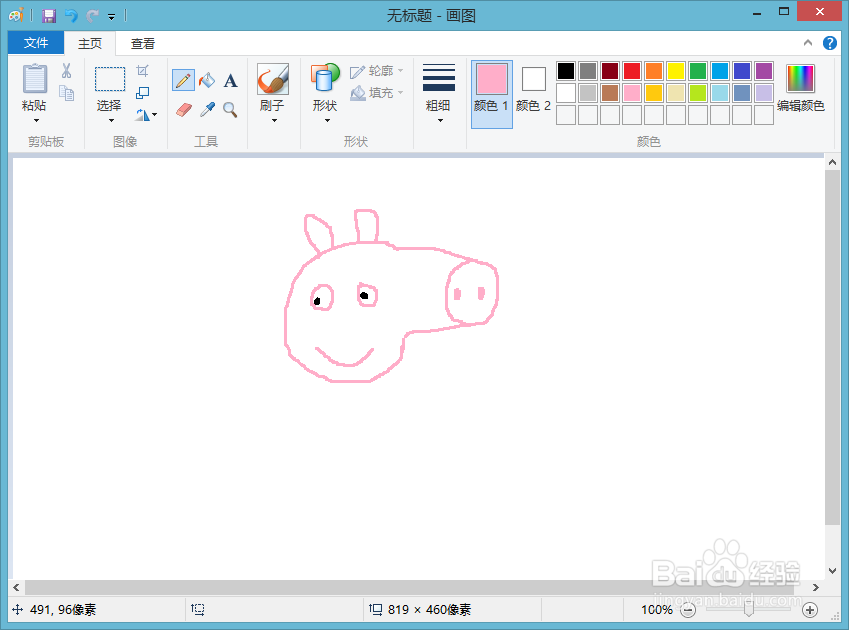The image size is (849, 630).
Task: Switch to the 查看 (View) tab
Action: [x=142, y=43]
